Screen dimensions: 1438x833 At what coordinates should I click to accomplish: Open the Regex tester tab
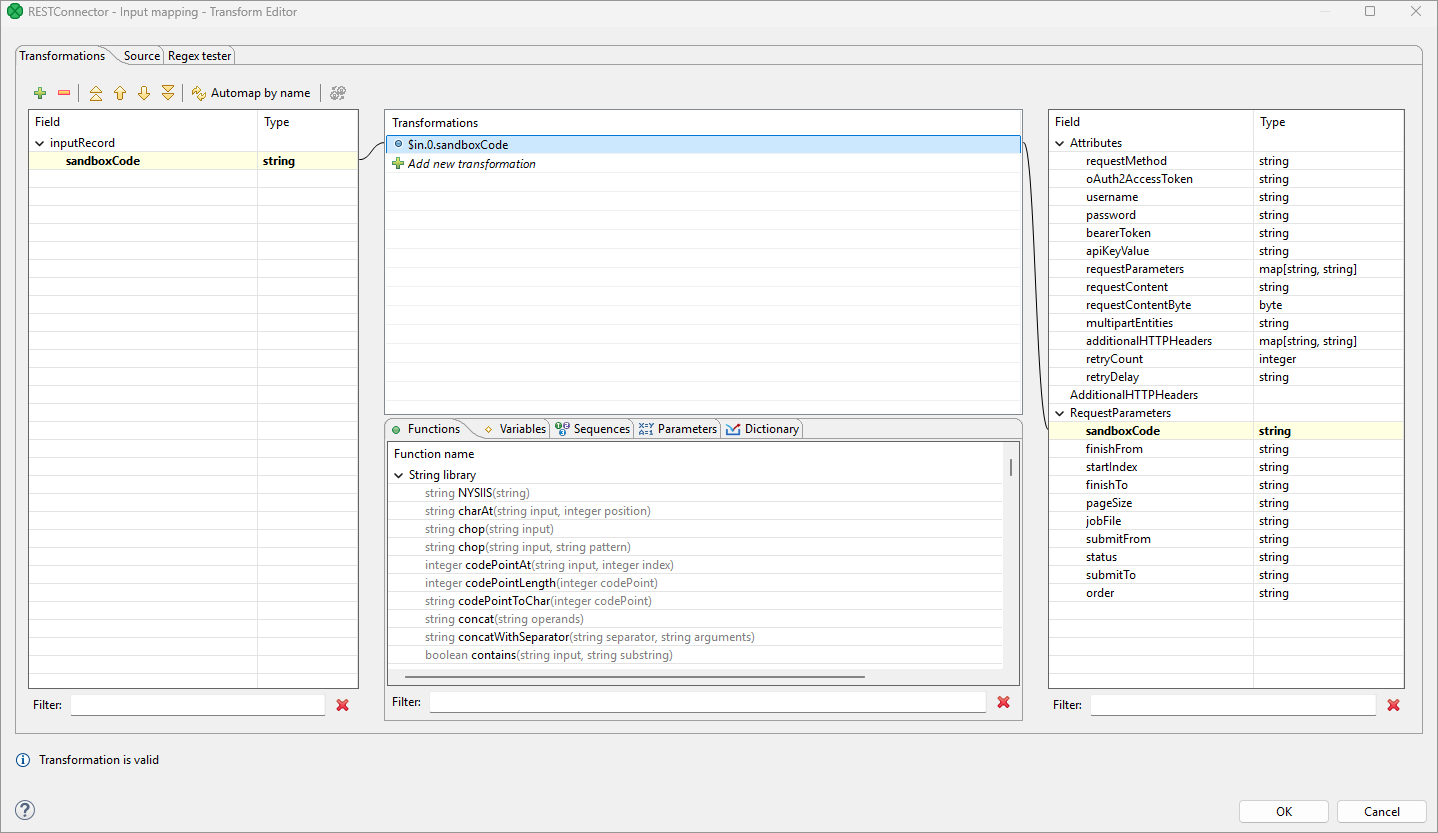198,56
